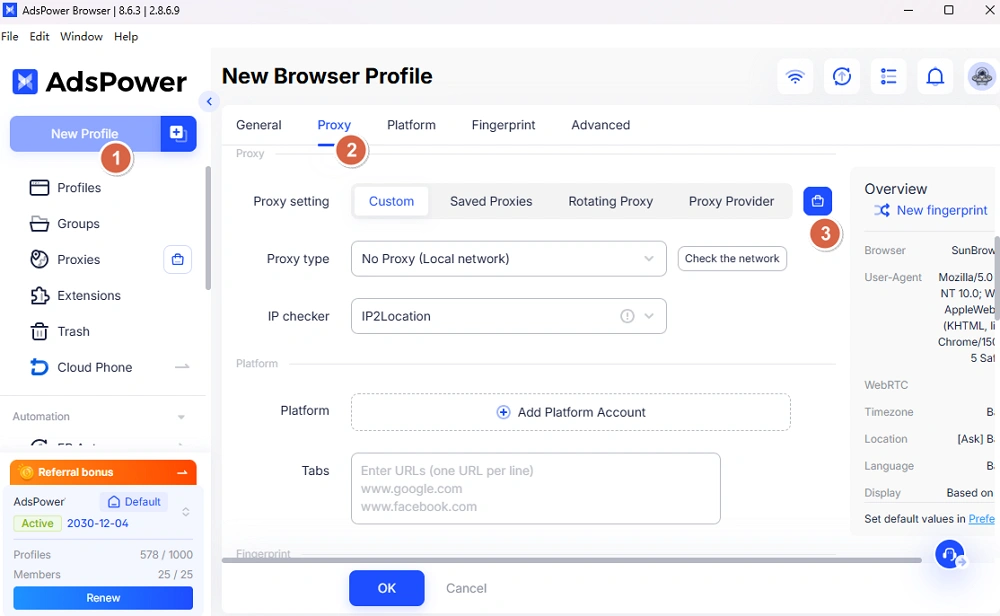Click the New fingerprint link
The height and width of the screenshot is (616, 1000).
click(941, 210)
